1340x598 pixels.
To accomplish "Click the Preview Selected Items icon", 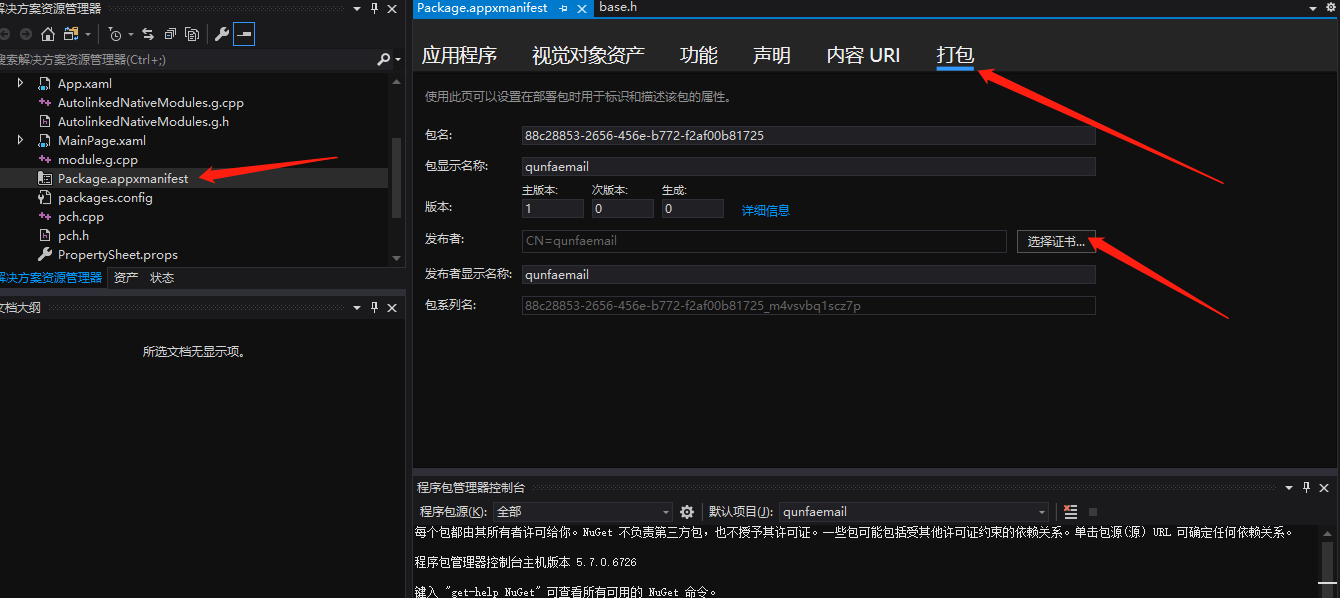I will [193, 33].
